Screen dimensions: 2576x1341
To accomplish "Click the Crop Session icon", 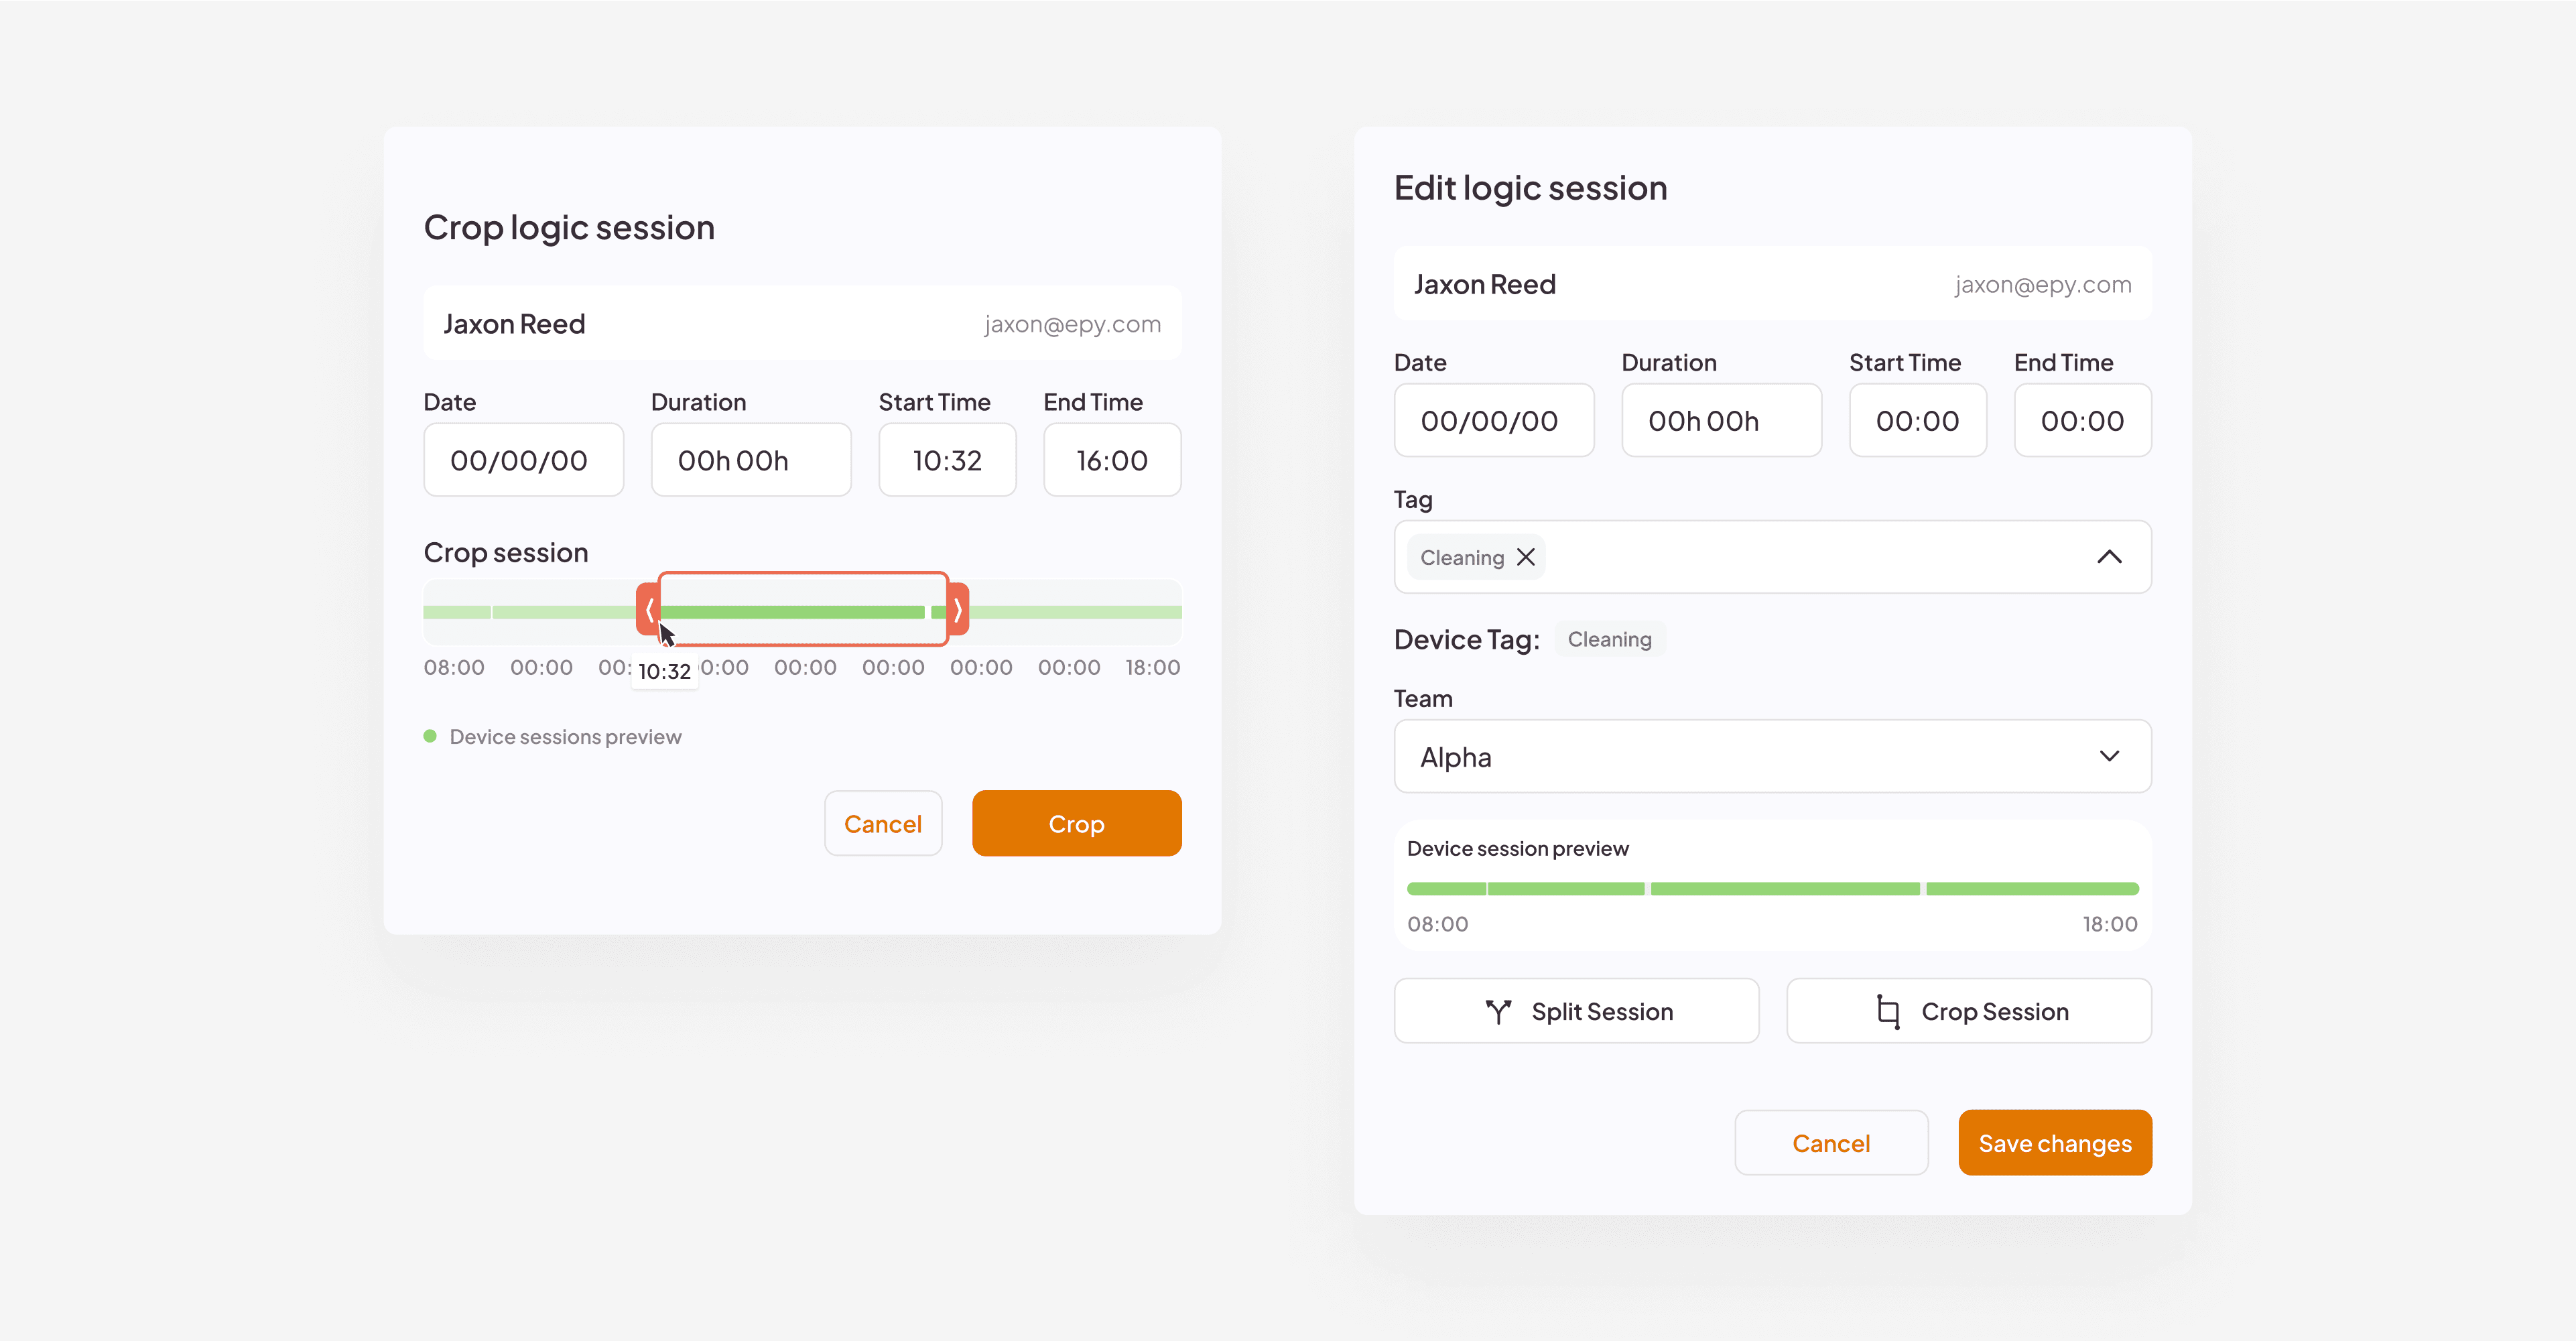I will pyautogui.click(x=1887, y=1012).
